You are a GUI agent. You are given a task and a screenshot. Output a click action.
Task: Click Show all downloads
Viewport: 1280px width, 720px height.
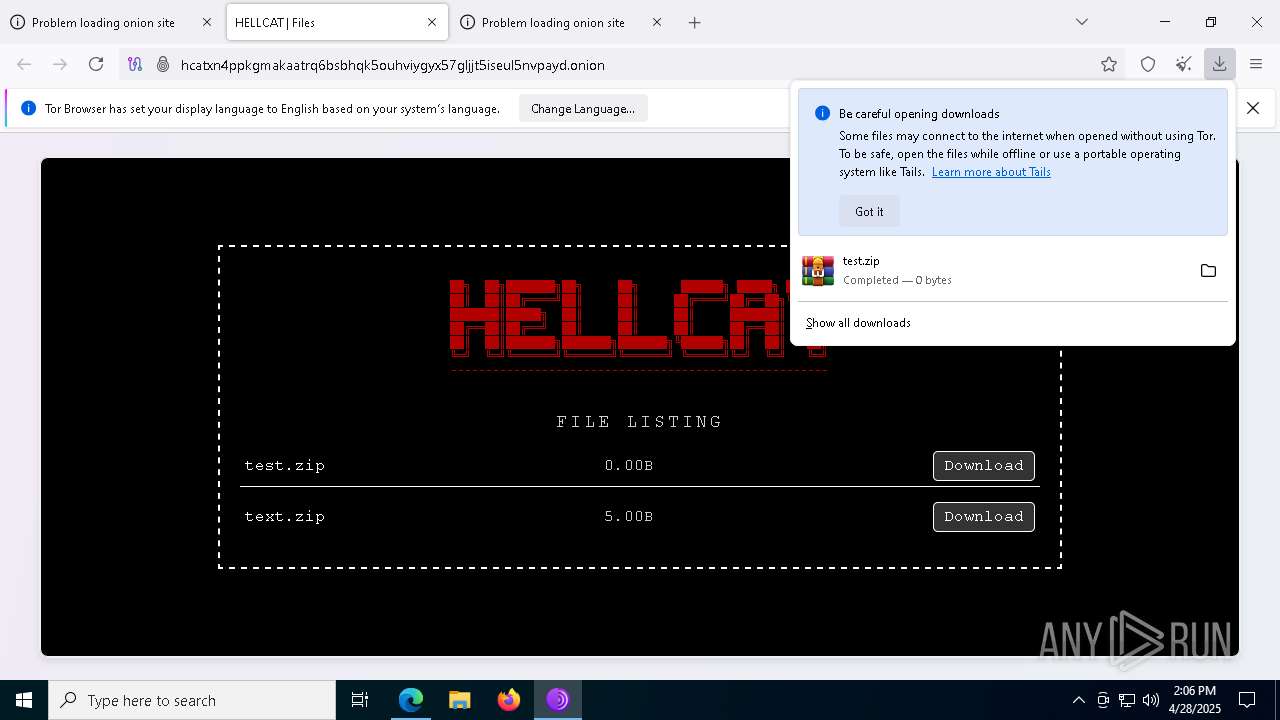tap(858, 323)
